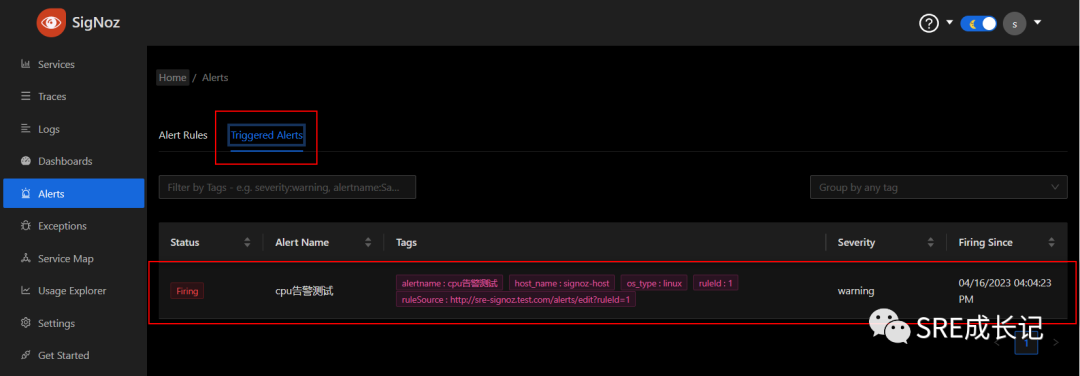Image resolution: width=1080 pixels, height=376 pixels.
Task: Sort by Firing Since column header
Action: pyautogui.click(x=1007, y=242)
